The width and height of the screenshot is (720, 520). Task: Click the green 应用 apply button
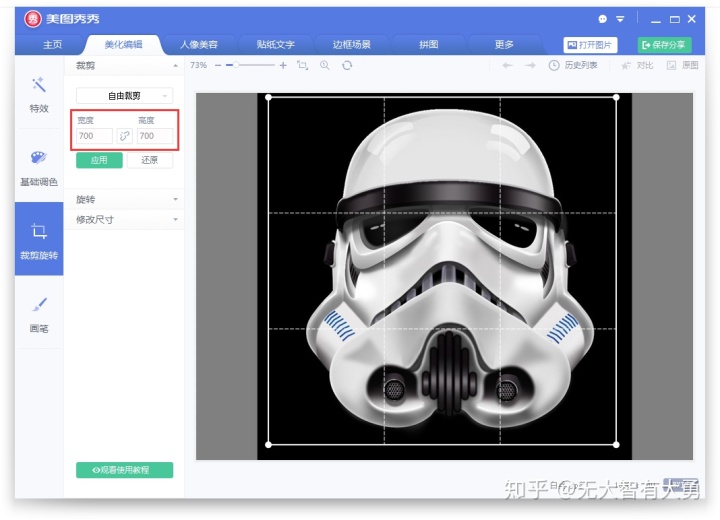tap(99, 160)
